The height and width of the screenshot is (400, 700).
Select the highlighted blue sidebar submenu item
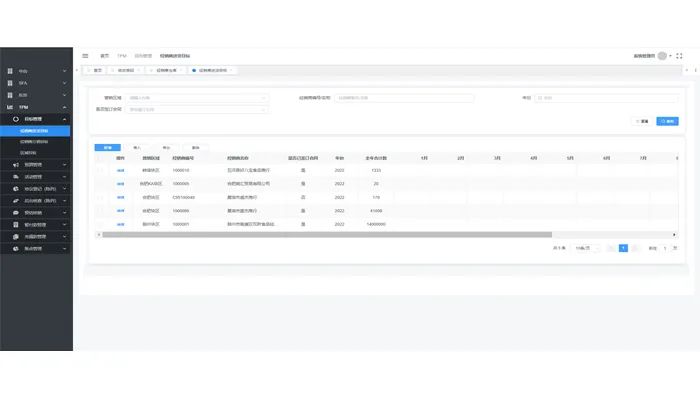point(35,131)
